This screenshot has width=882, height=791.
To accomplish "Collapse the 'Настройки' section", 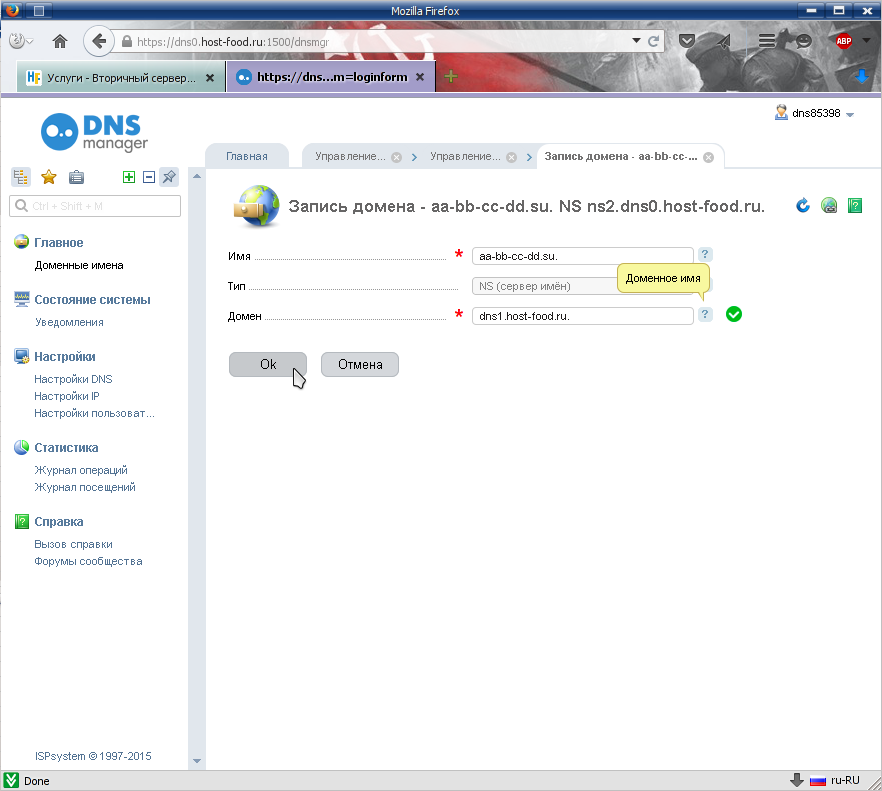I will (x=65, y=357).
